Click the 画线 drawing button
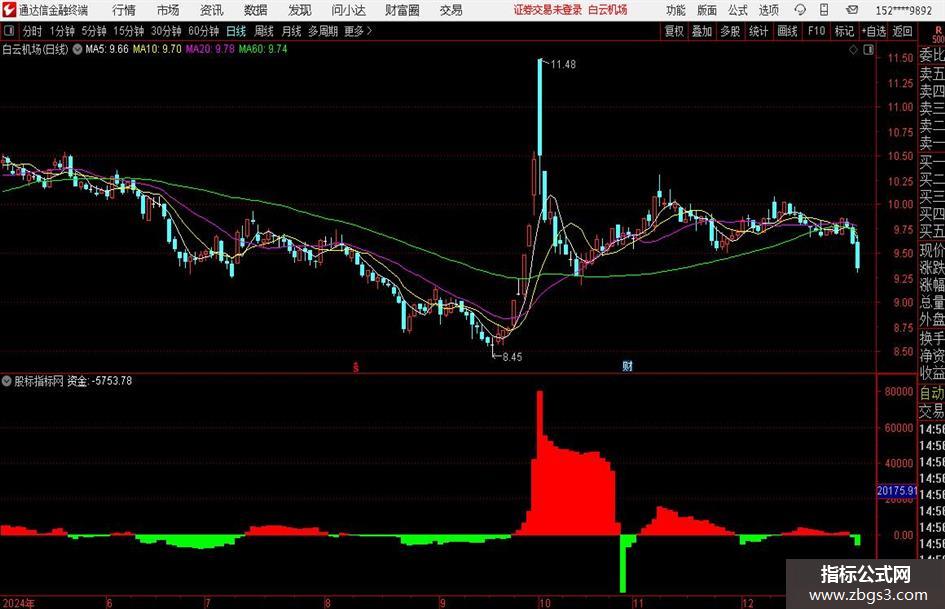945x609 pixels. point(787,31)
